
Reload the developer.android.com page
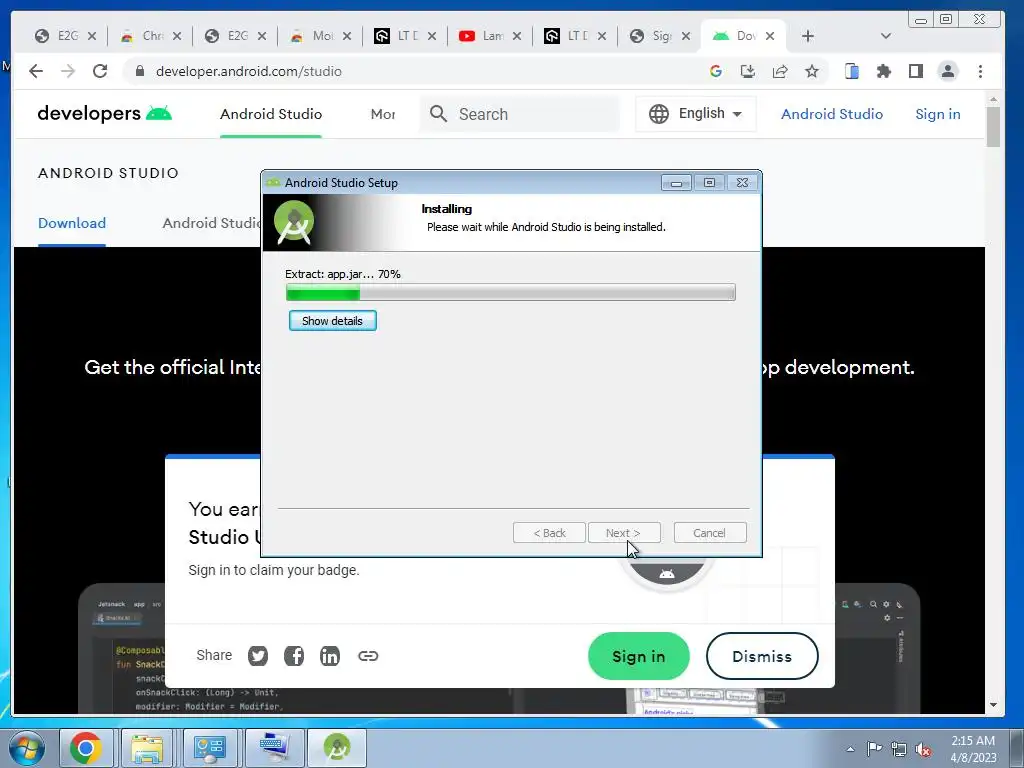100,71
